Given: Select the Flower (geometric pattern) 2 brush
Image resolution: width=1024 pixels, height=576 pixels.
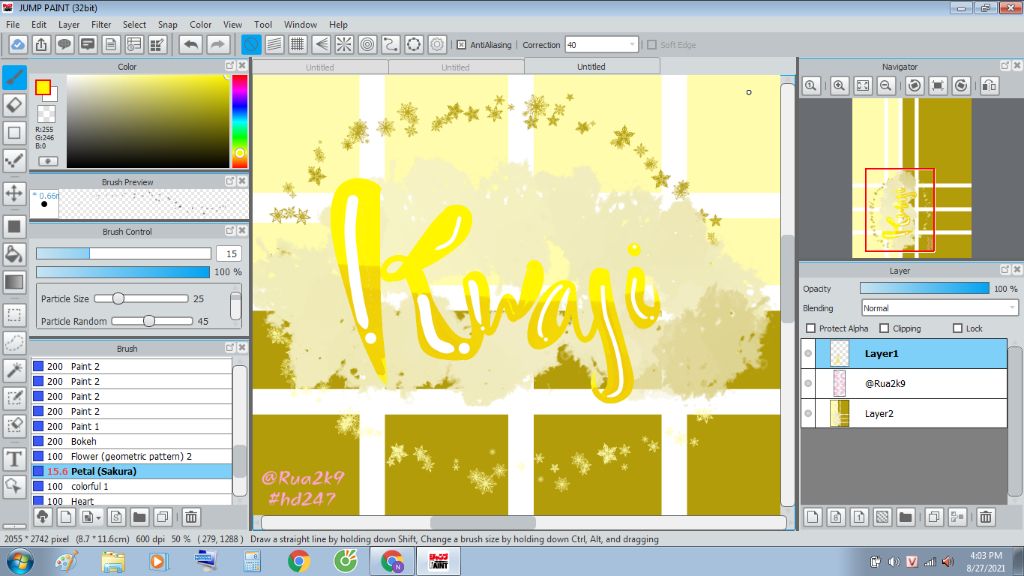Looking at the screenshot, I should (132, 456).
